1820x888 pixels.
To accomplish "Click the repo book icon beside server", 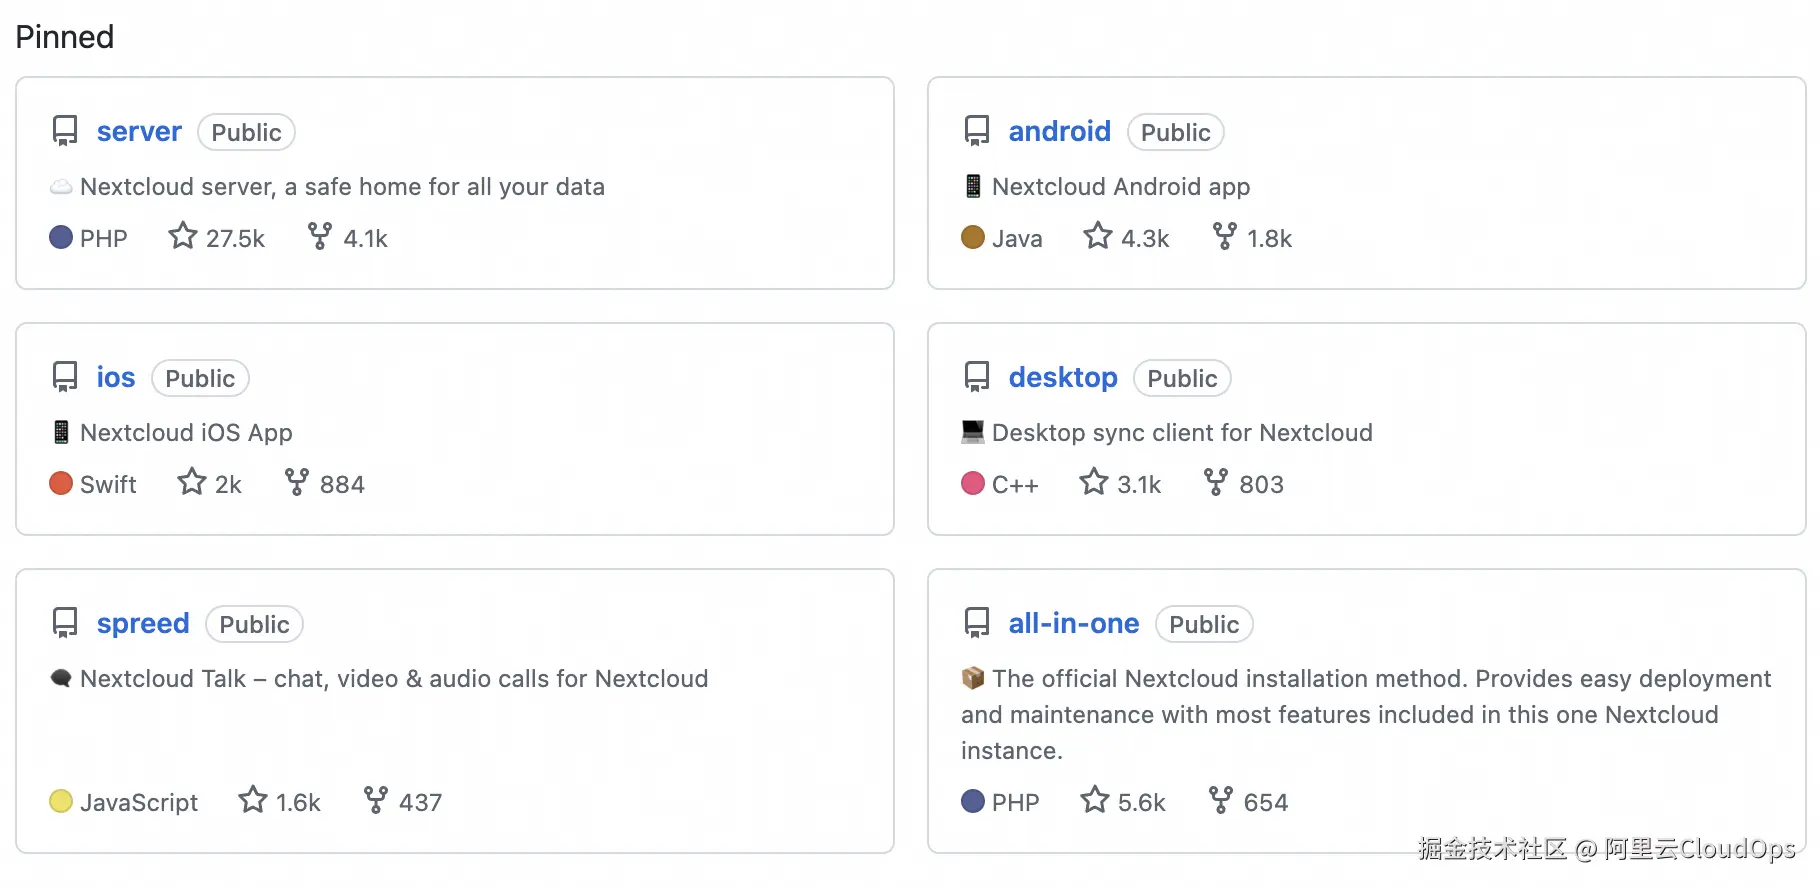I will (x=65, y=131).
